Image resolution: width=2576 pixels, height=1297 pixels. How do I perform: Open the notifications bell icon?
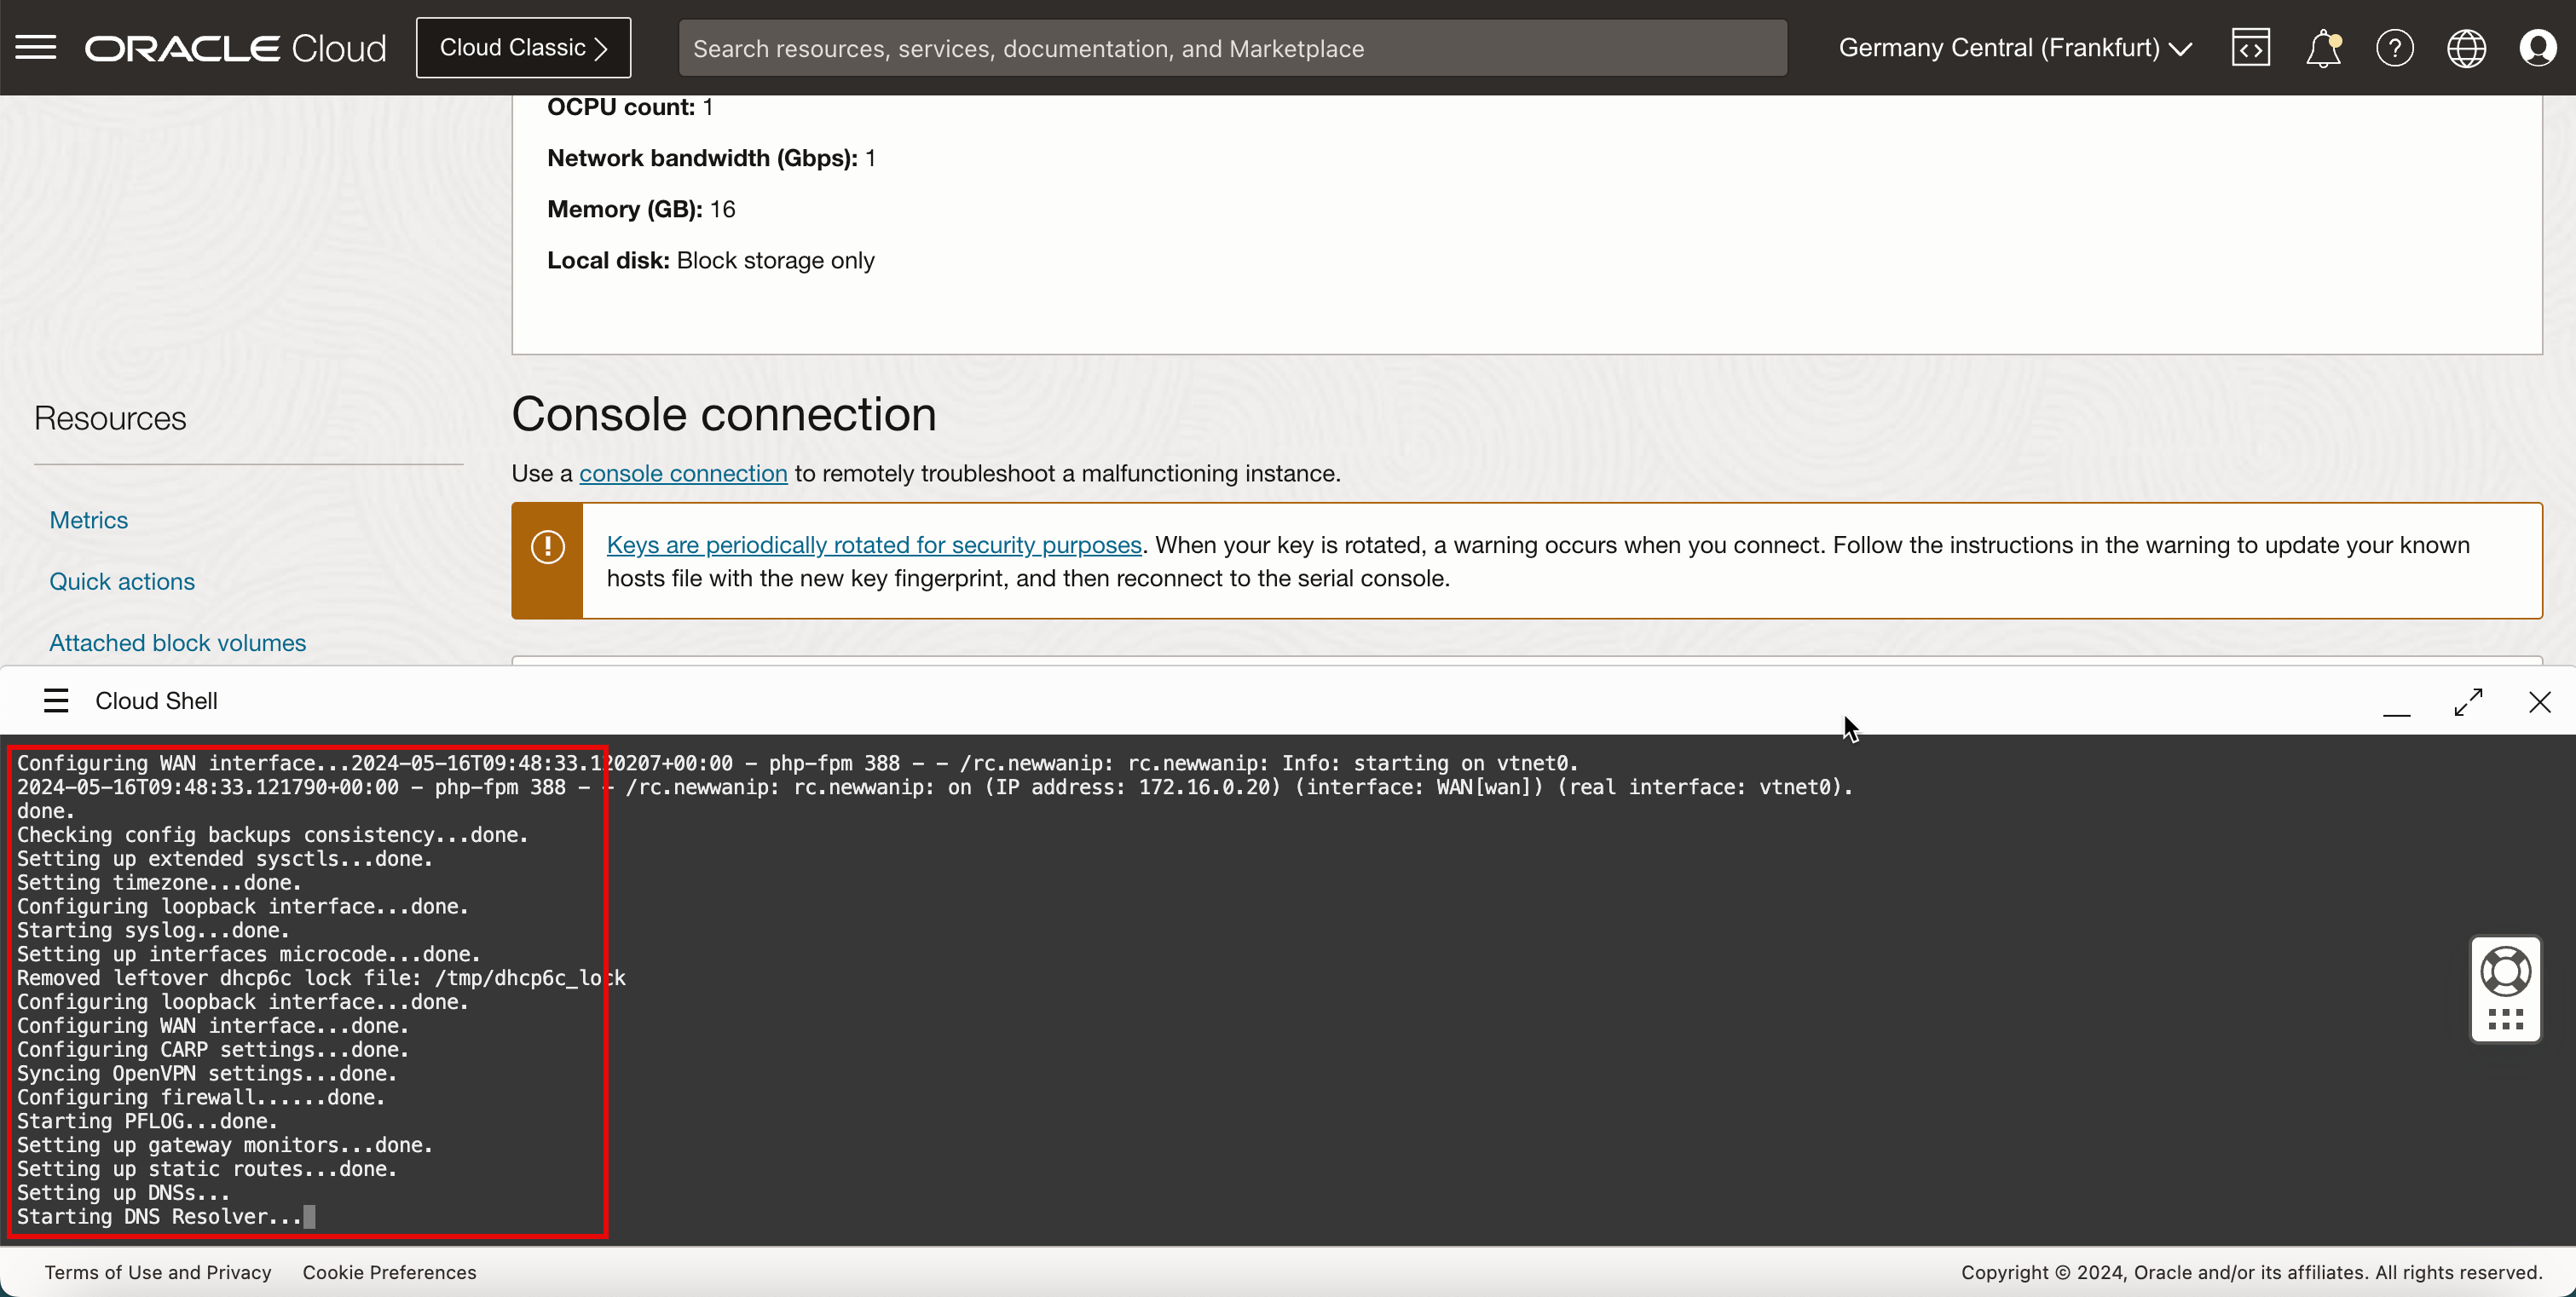tap(2322, 47)
